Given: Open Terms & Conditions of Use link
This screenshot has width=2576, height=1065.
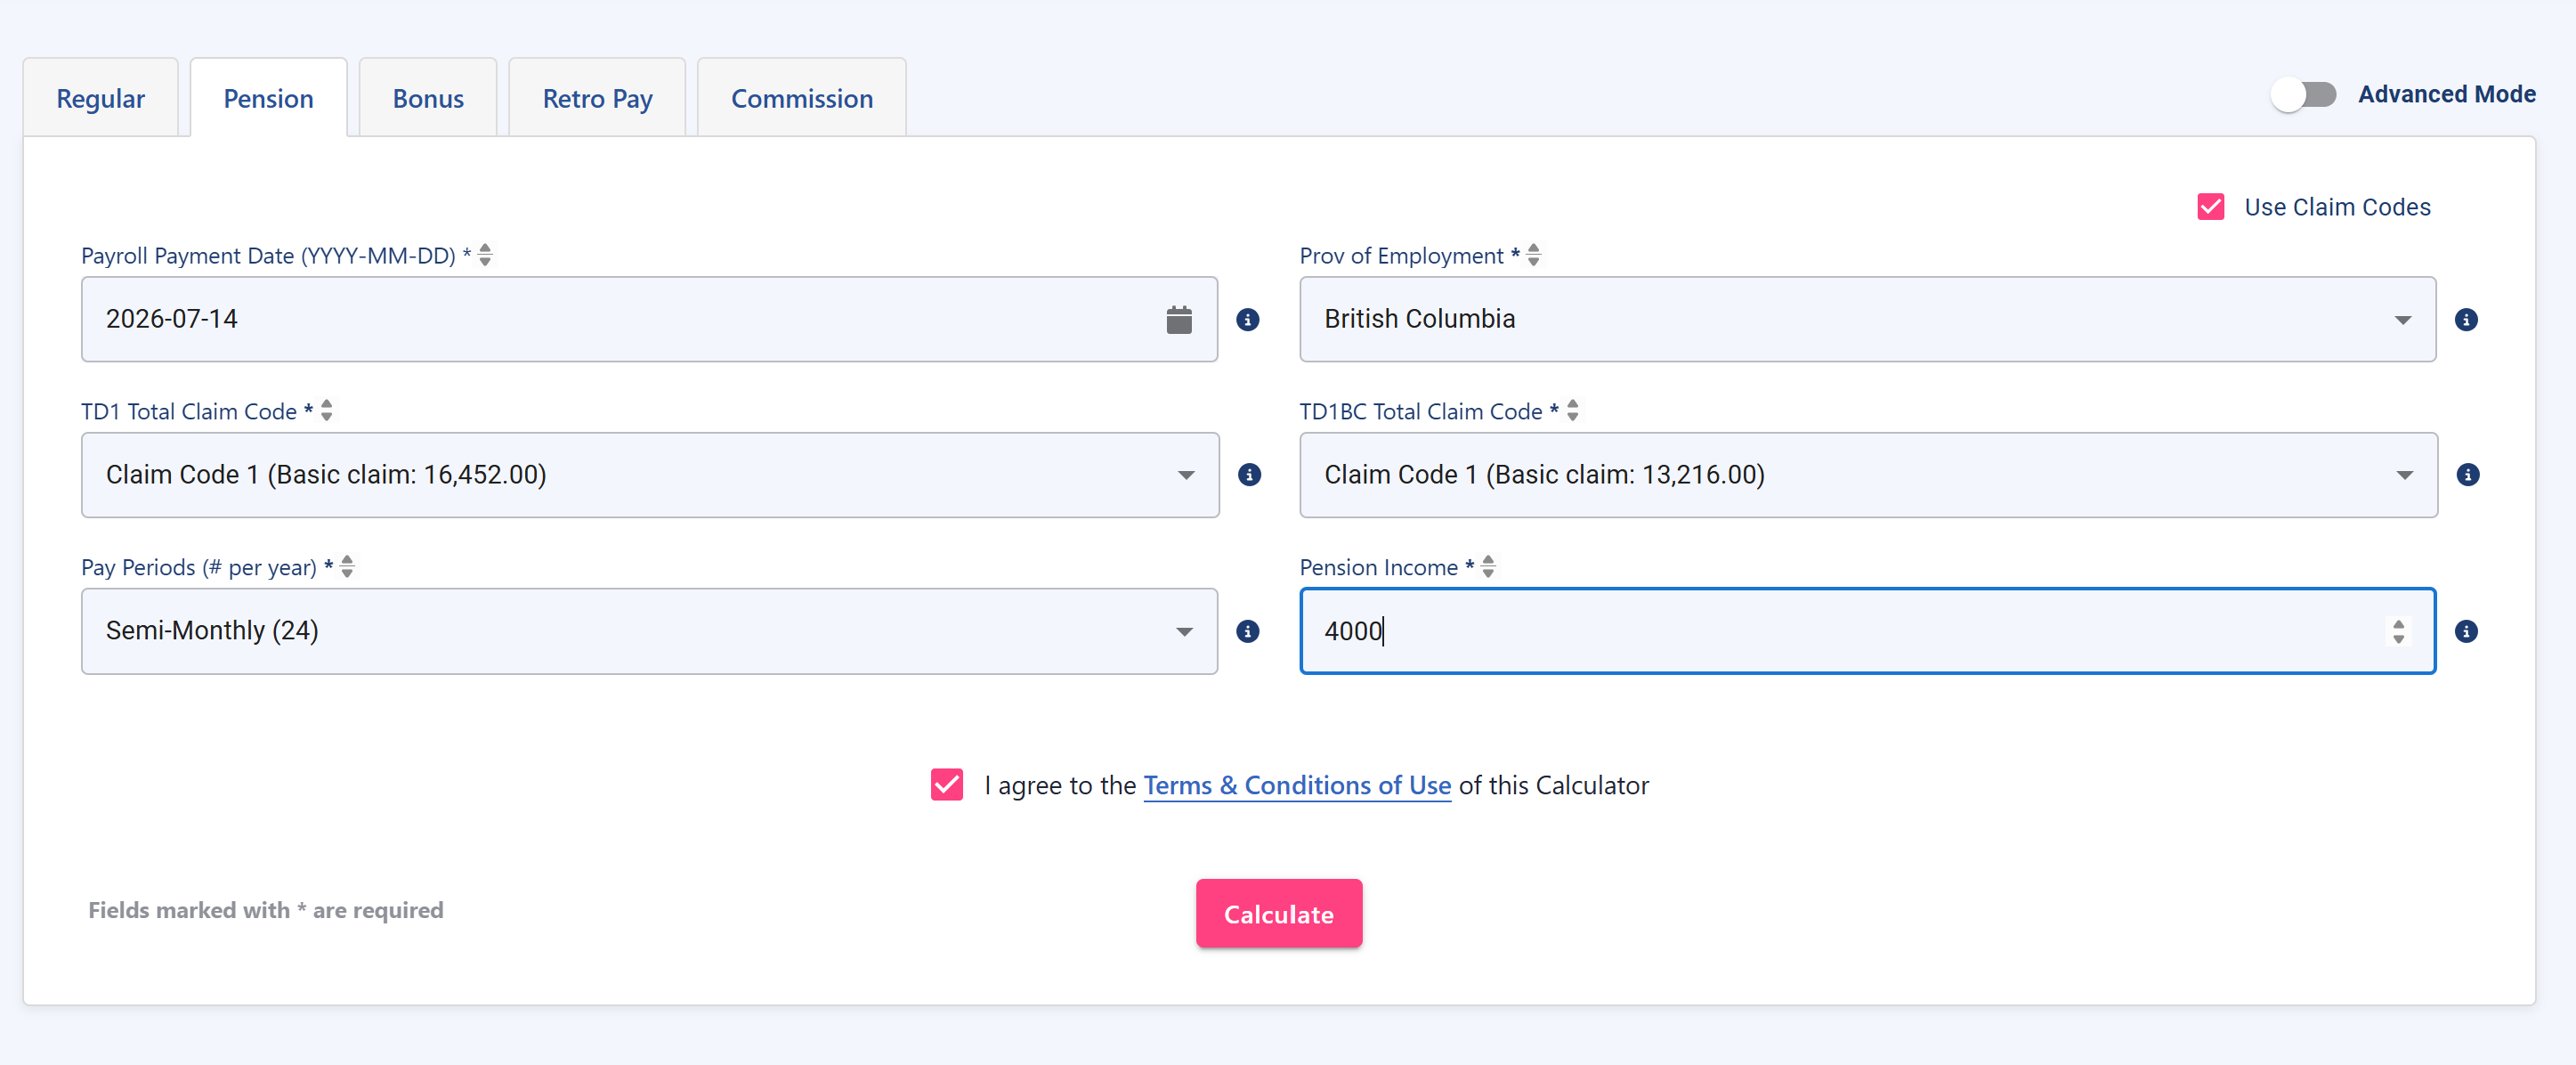Looking at the screenshot, I should coord(1297,786).
